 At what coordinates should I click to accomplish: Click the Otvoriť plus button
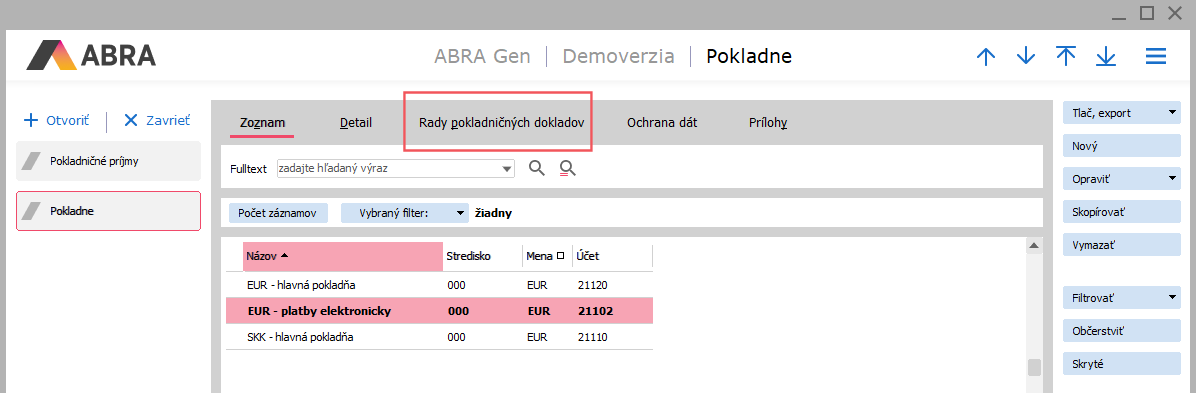56,121
